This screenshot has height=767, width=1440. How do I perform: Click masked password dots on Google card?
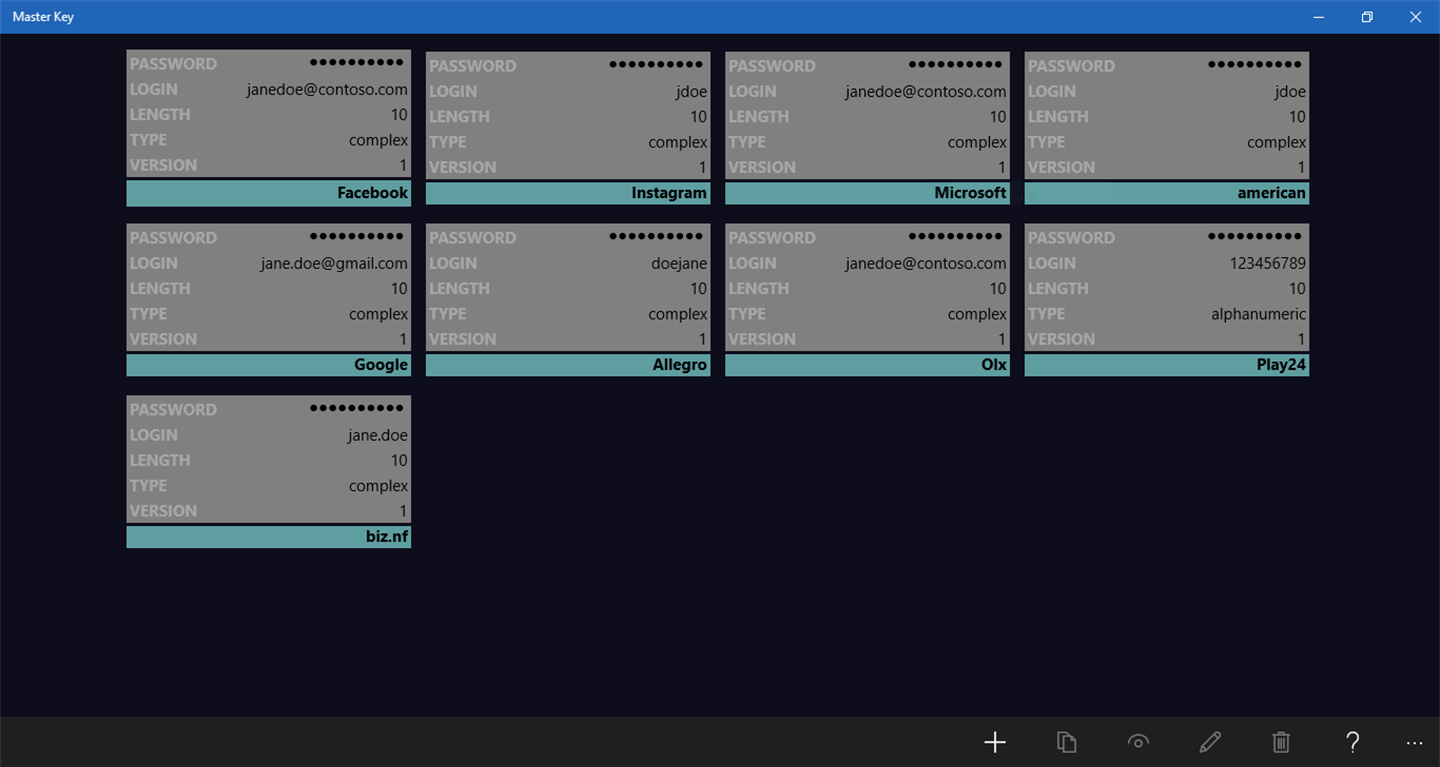pyautogui.click(x=358, y=238)
